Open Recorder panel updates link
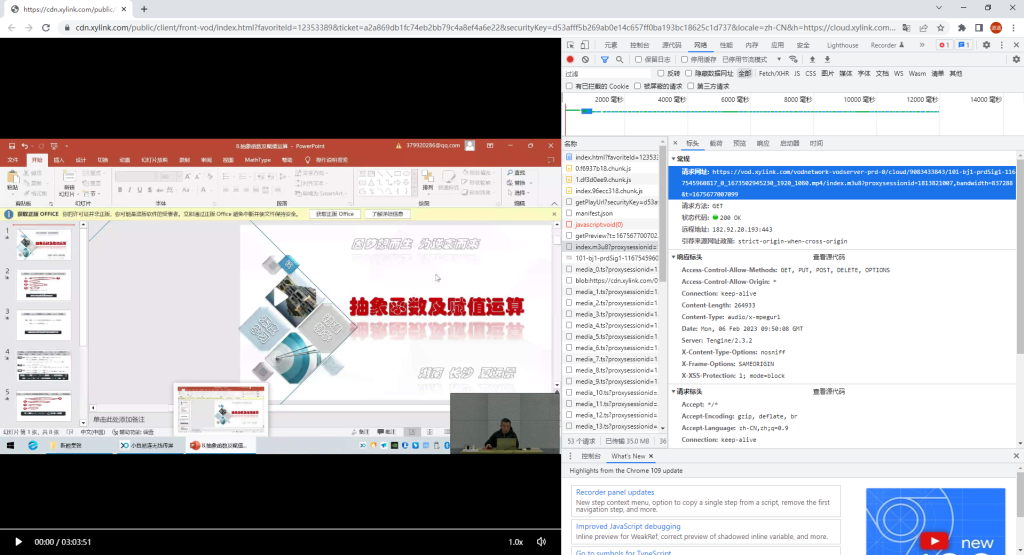1024x555 pixels. click(615, 492)
